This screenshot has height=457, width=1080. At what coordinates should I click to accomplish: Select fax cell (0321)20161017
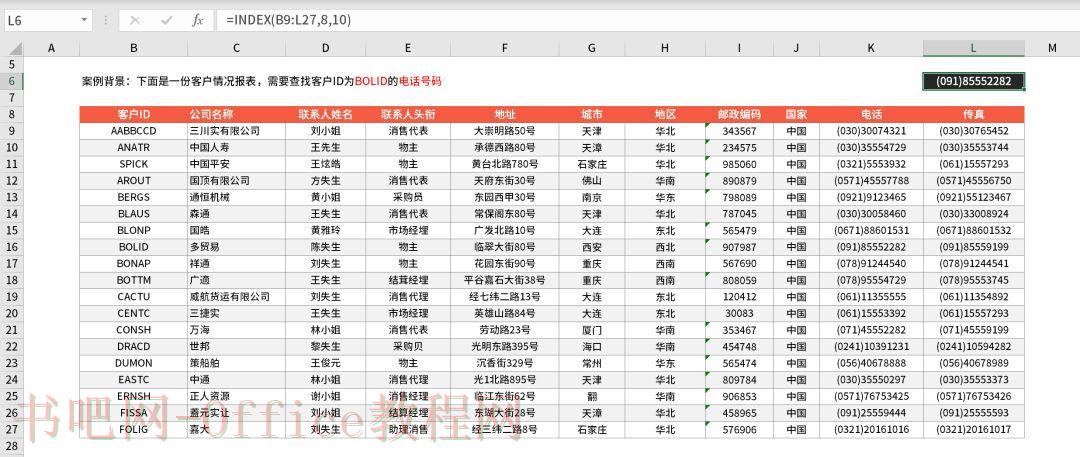pos(973,429)
